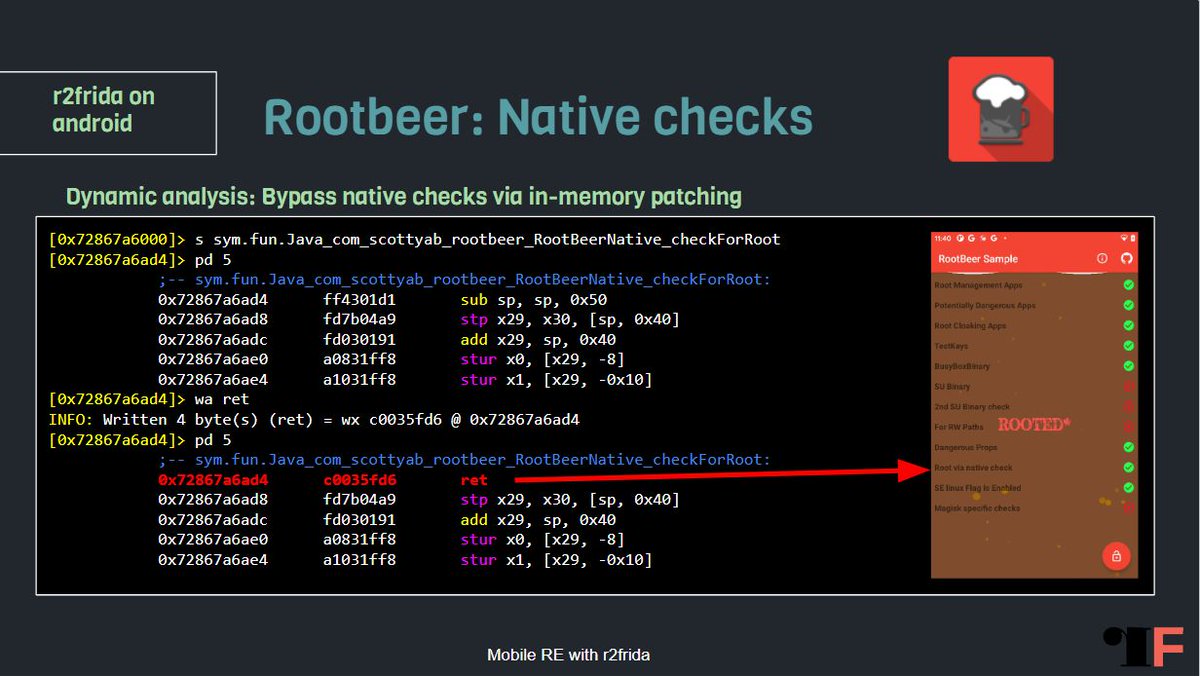Select the 'SE linux Flag Is Enabled' label
Screen dimensions: 1200x676
tap(977, 488)
